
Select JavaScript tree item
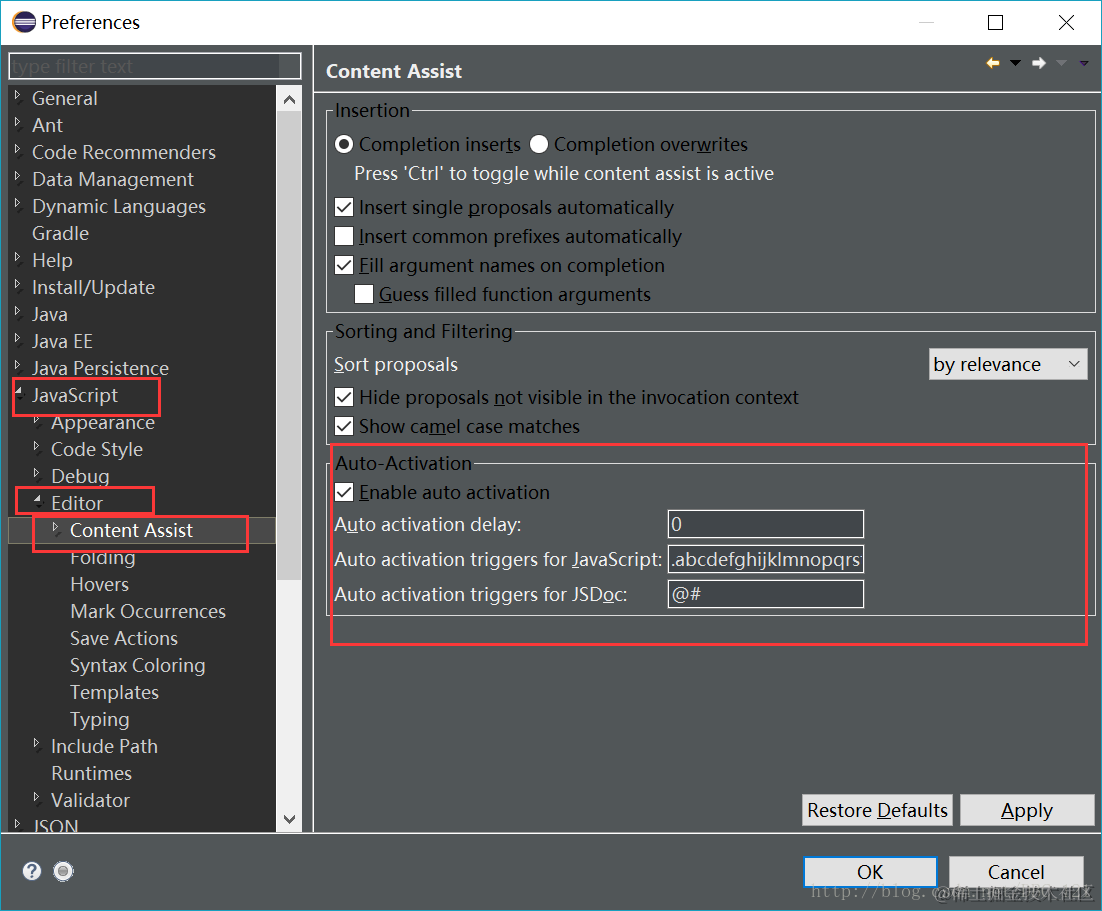pos(75,395)
